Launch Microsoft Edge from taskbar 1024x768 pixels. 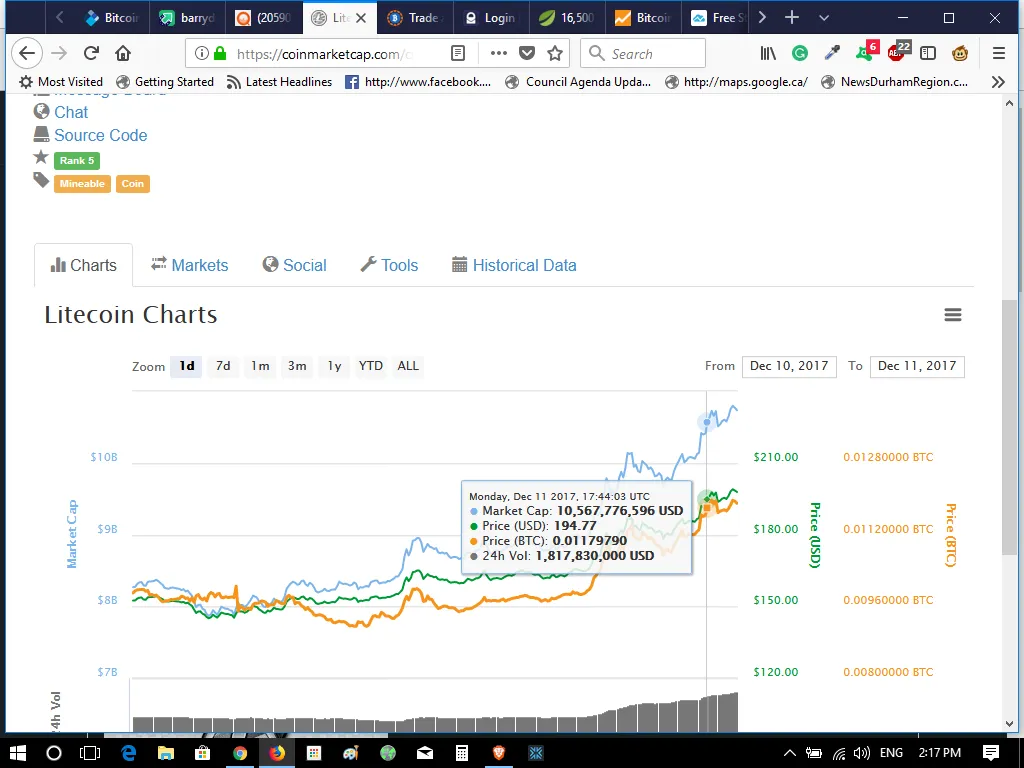point(129,753)
